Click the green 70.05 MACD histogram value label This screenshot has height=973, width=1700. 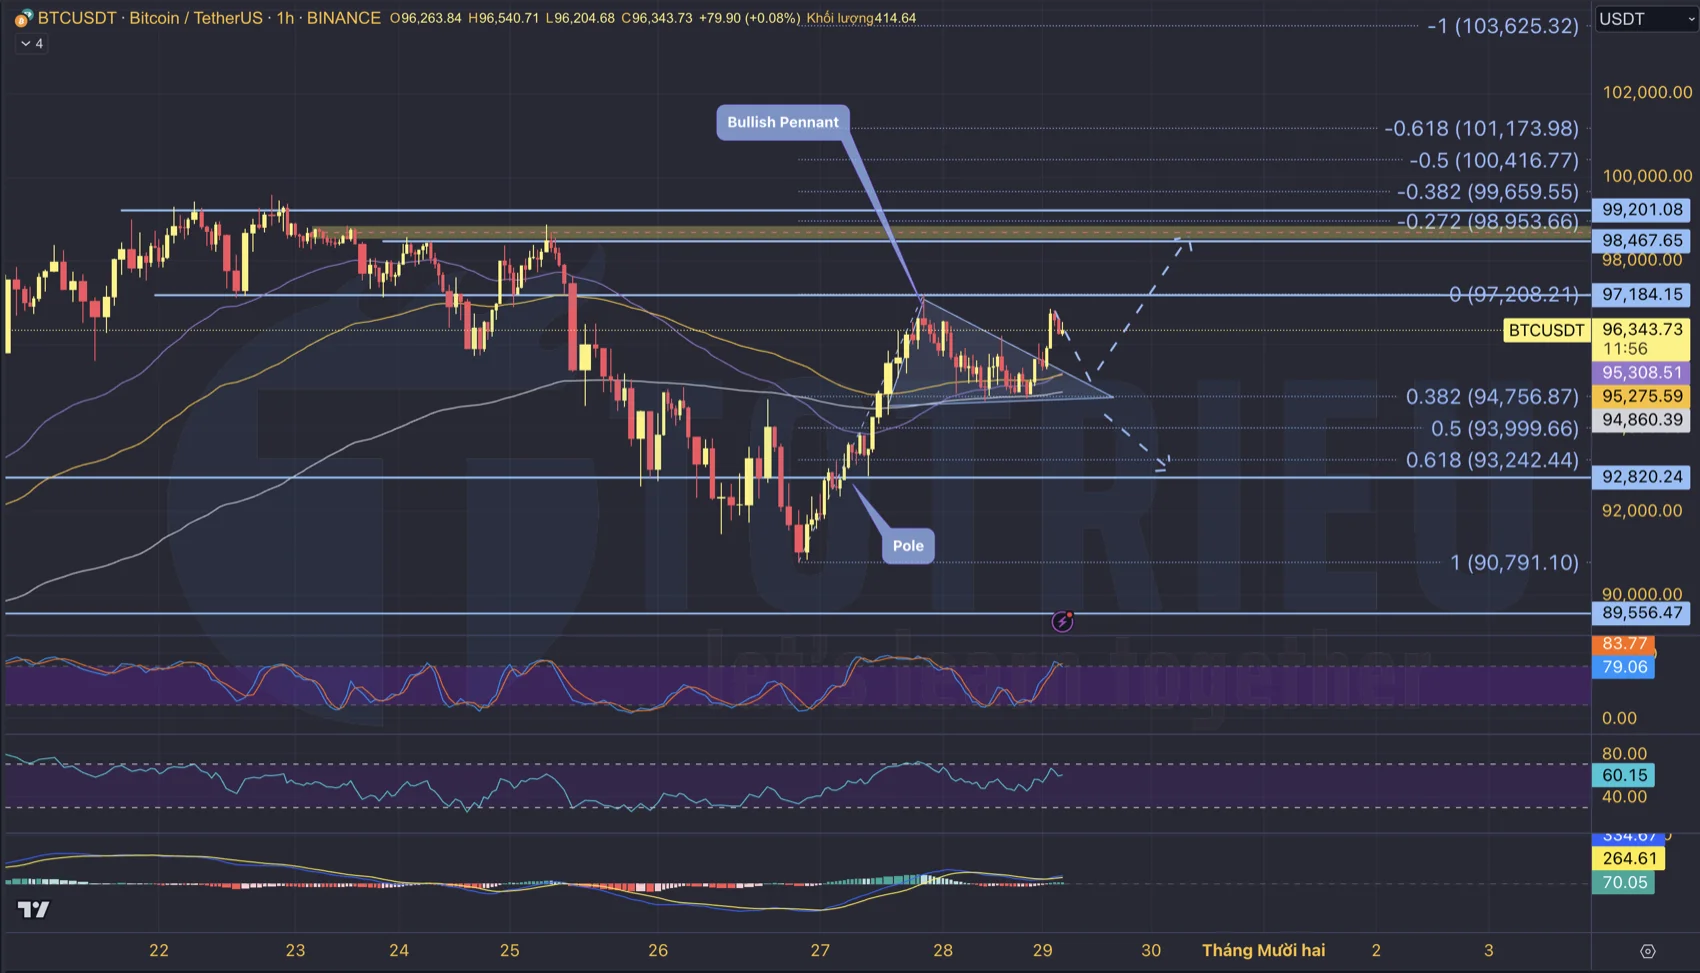(1624, 882)
